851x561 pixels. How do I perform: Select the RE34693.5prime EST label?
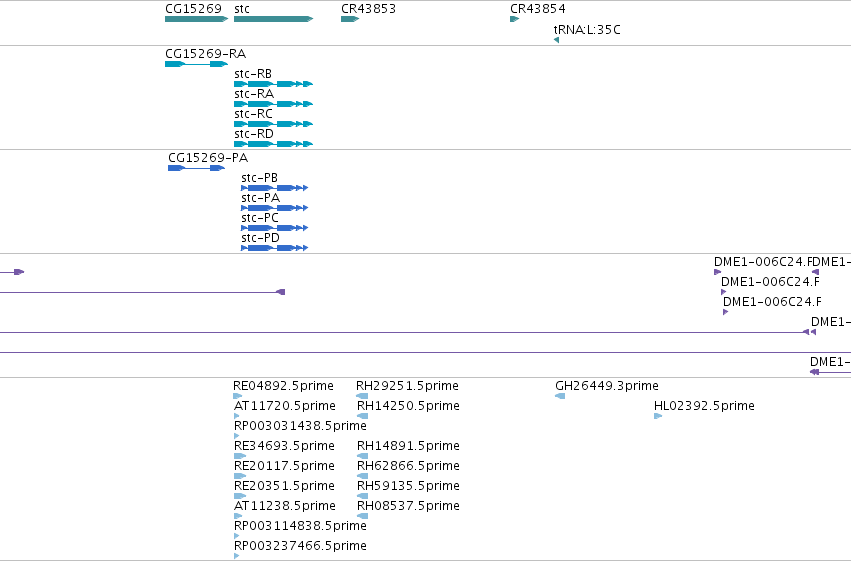coord(284,446)
